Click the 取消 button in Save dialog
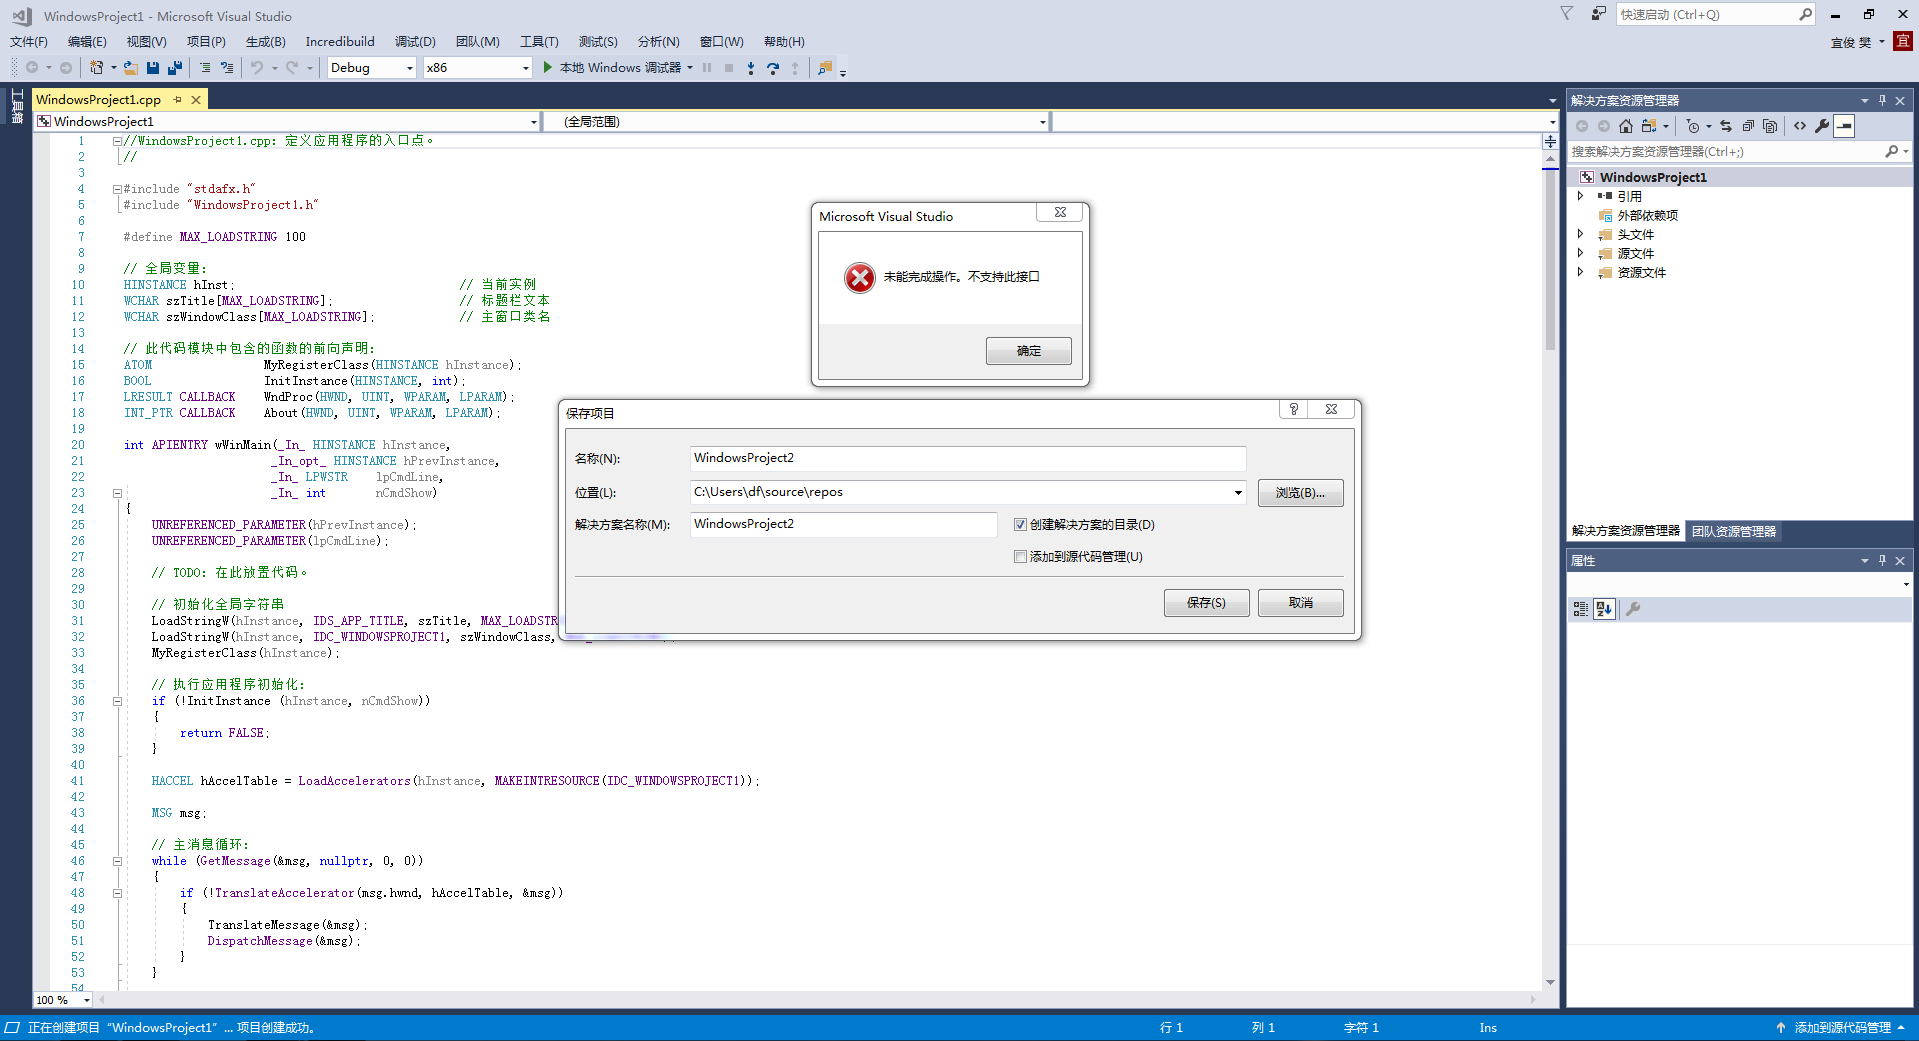 [x=1300, y=603]
